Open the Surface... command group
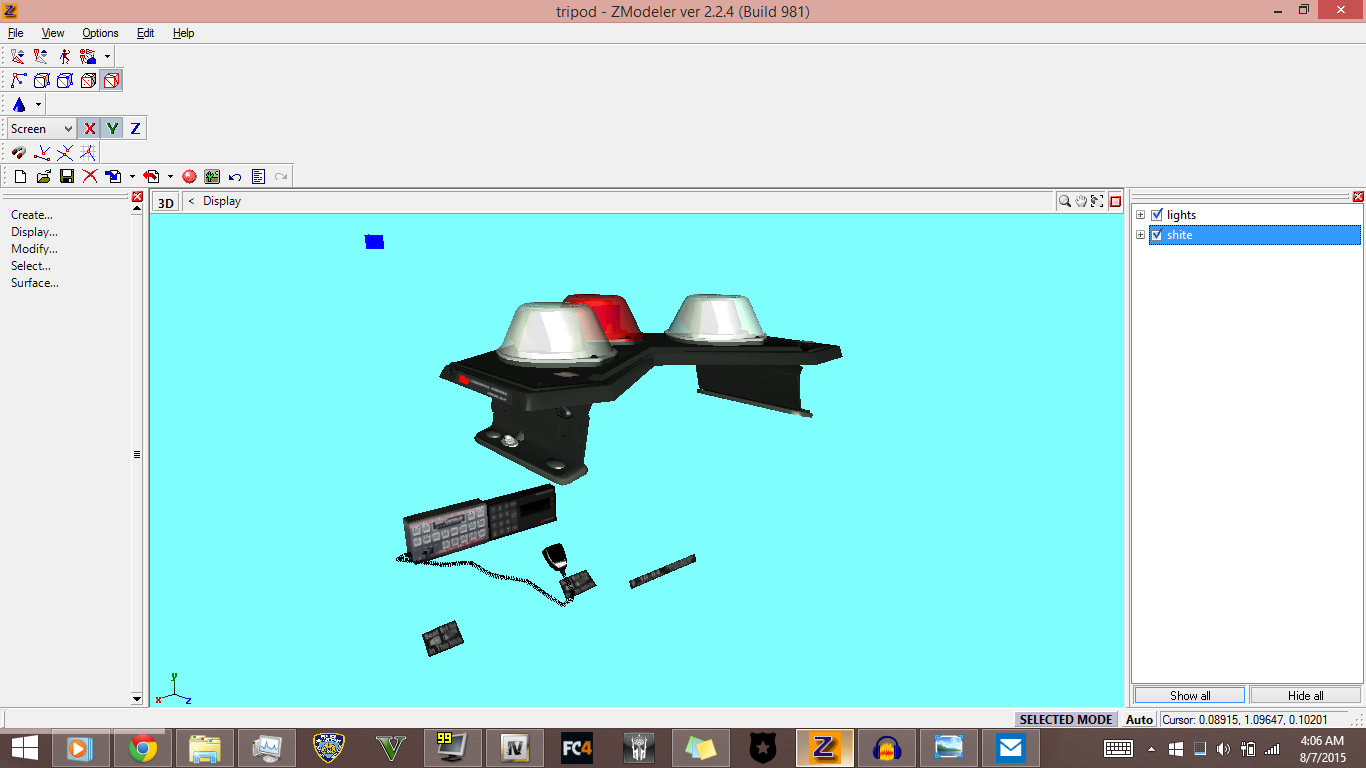The width and height of the screenshot is (1366, 768). click(35, 283)
